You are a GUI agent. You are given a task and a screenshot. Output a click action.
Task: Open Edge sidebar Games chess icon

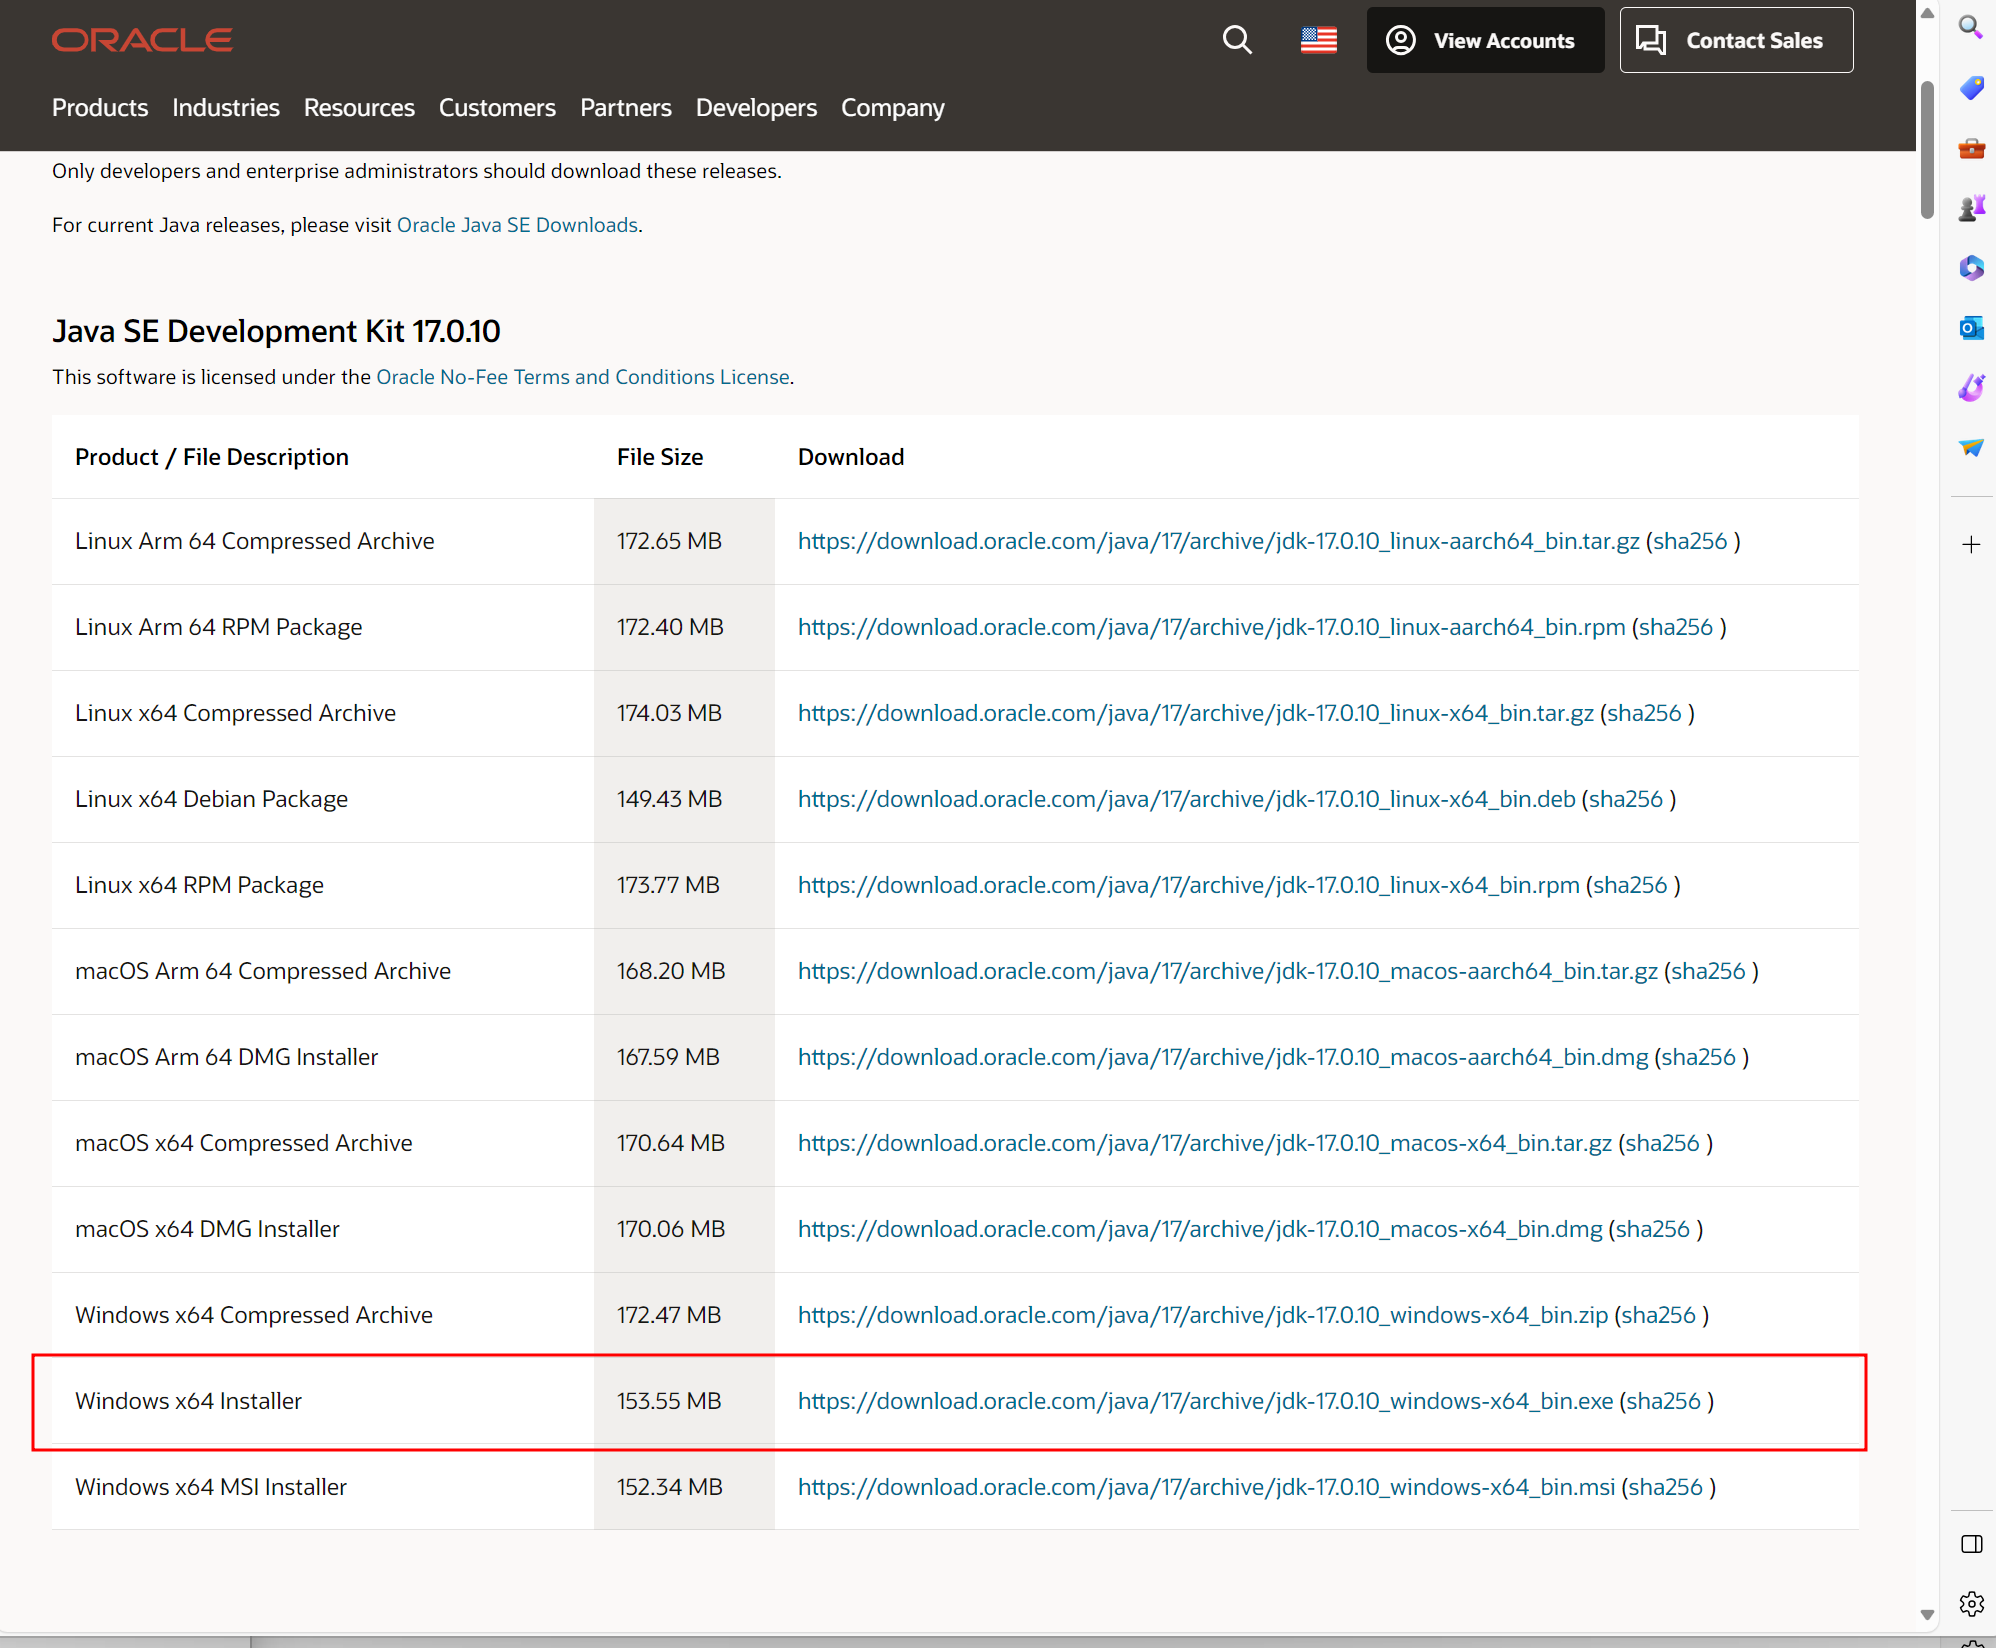pyautogui.click(x=1970, y=208)
